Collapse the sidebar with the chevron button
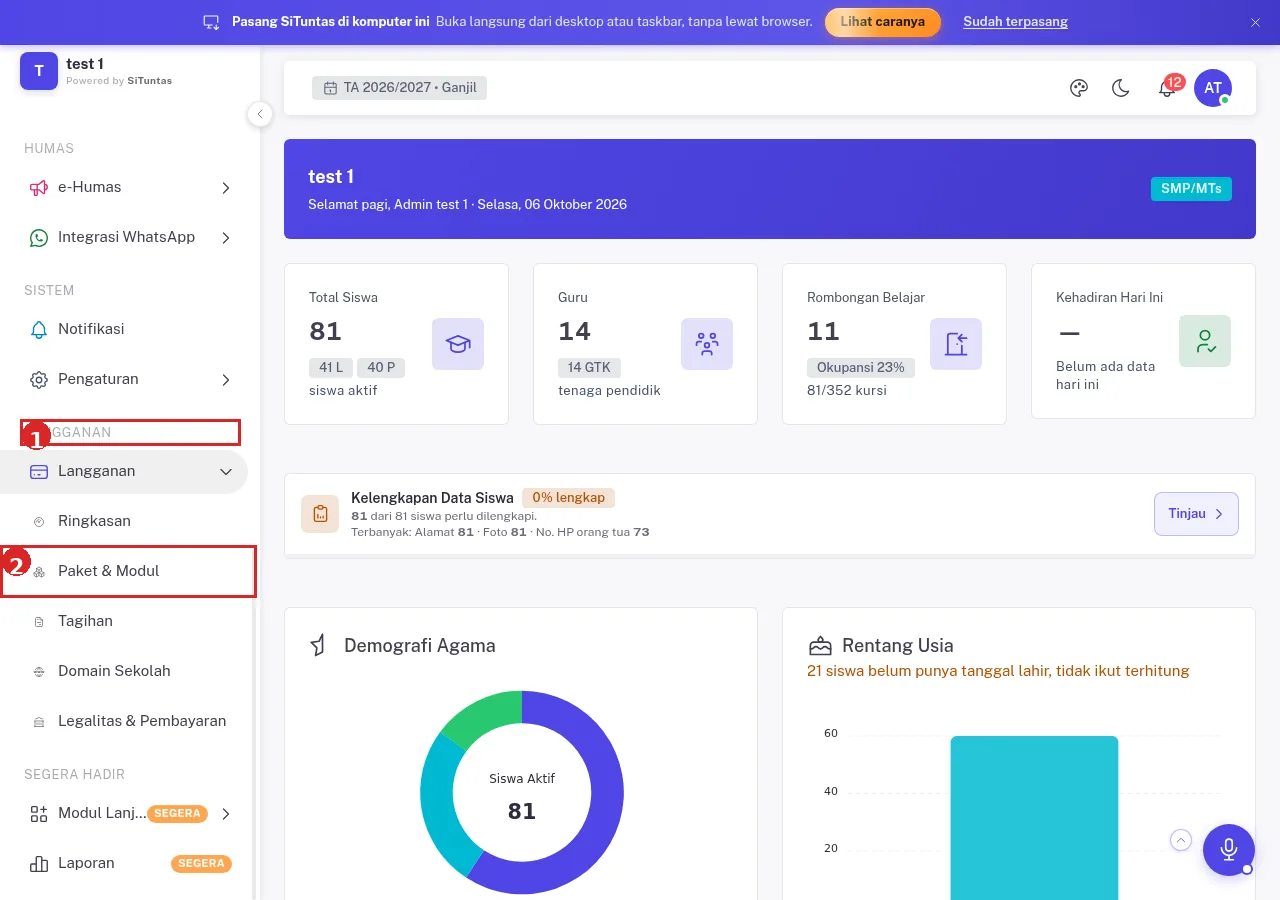The image size is (1280, 900). (260, 114)
